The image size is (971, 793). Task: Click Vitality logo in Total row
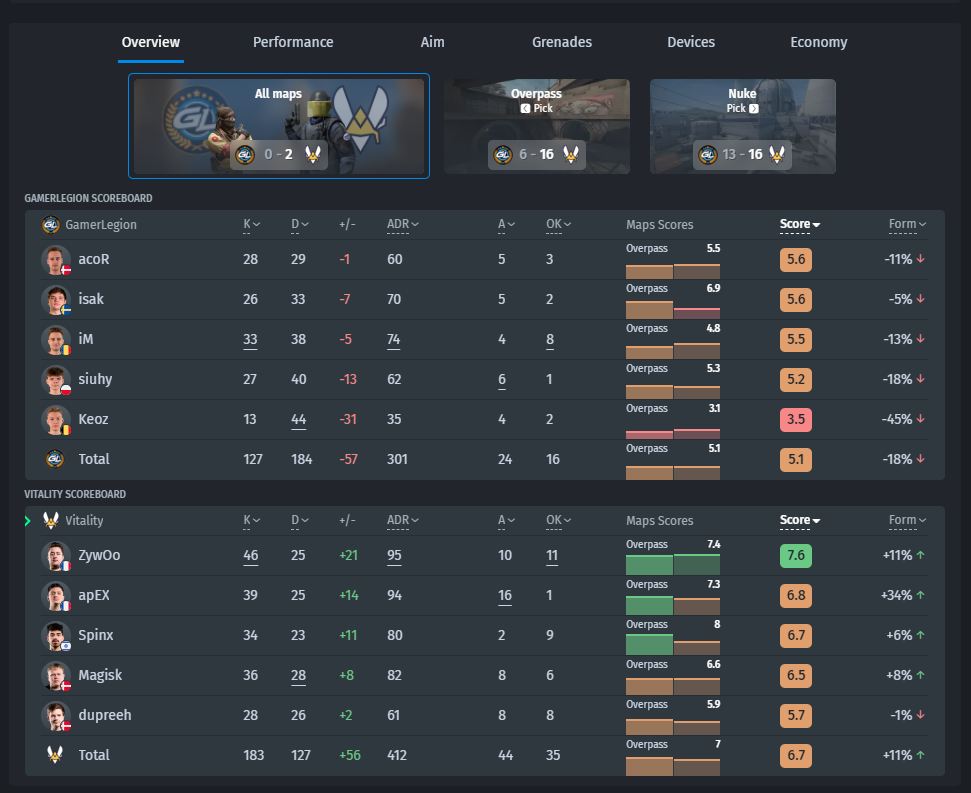[55, 755]
